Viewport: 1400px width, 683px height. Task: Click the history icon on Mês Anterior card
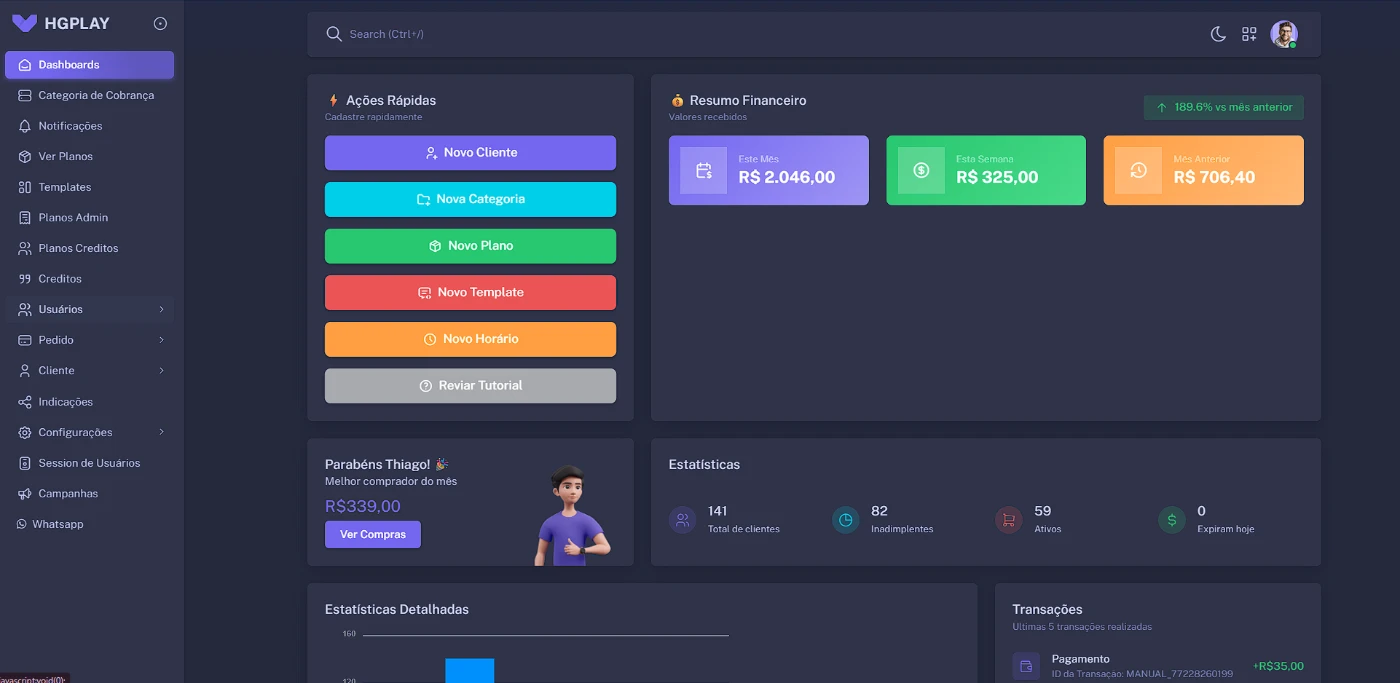[x=1138, y=171]
